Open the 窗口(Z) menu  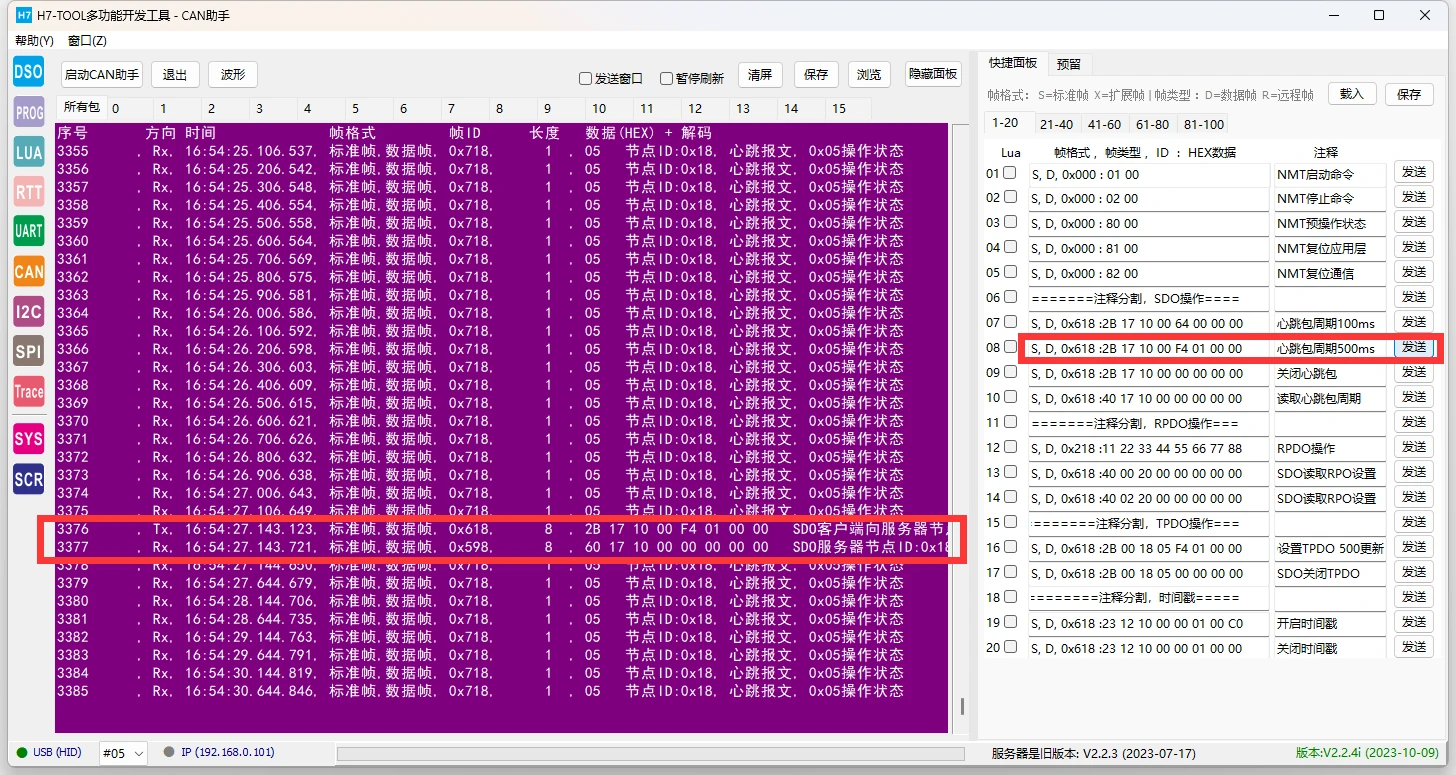pyautogui.click(x=87, y=41)
